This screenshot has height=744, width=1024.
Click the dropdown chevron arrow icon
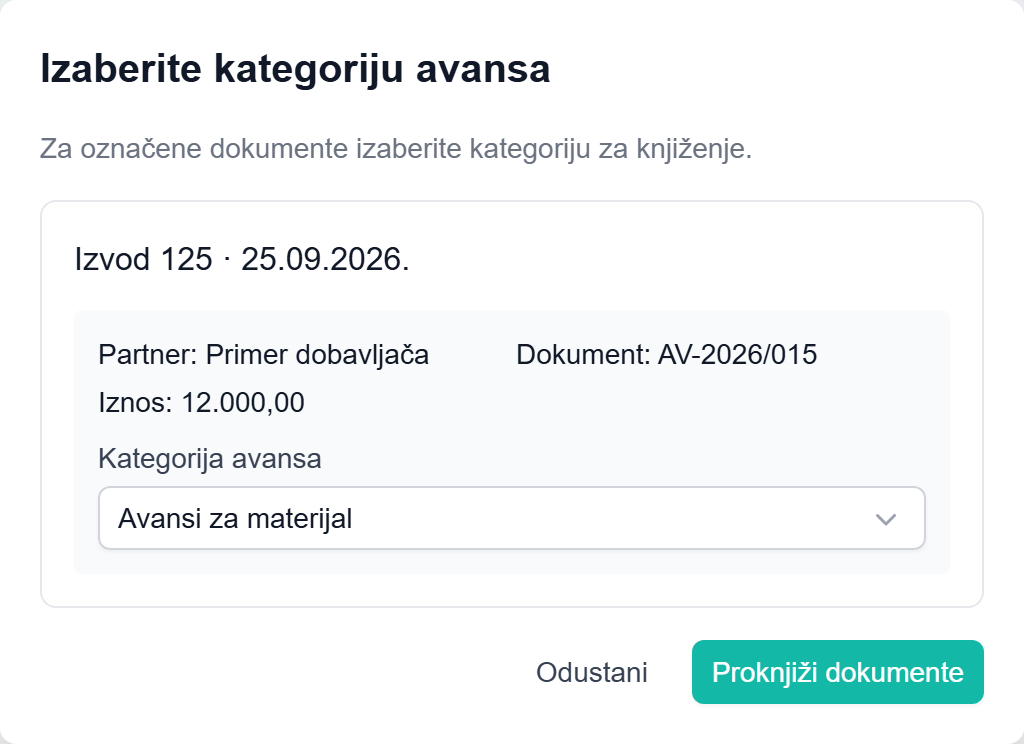pos(886,519)
